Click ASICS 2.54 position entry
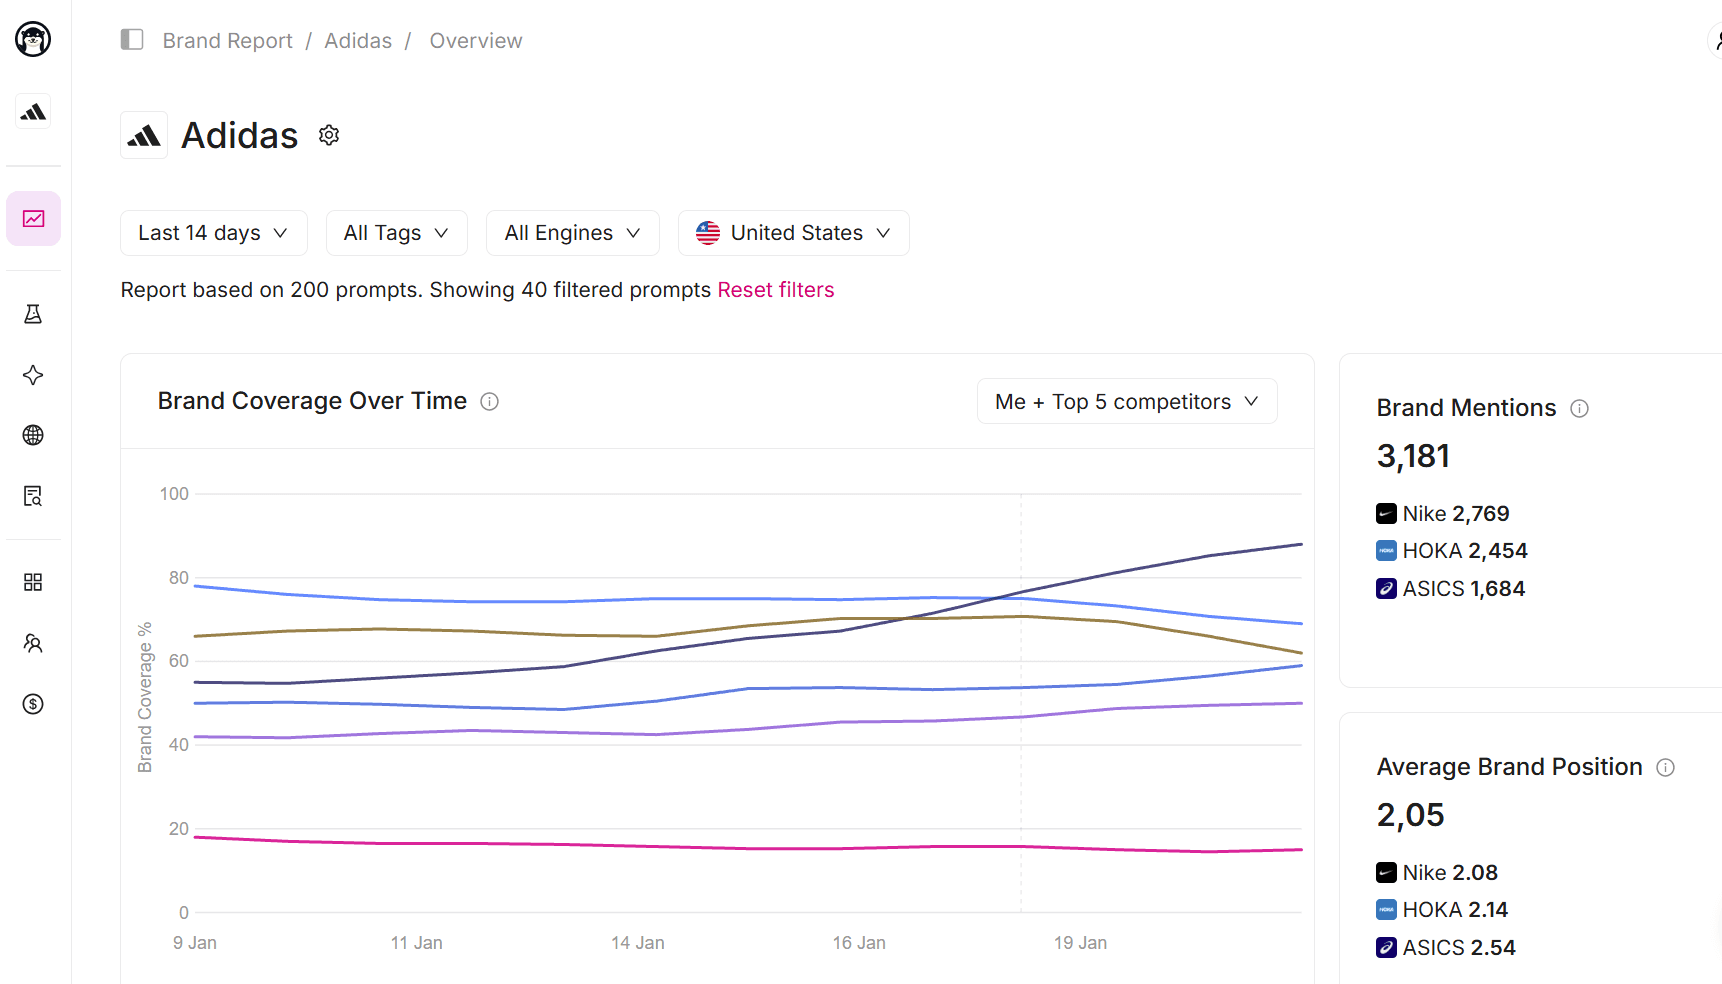 coord(1446,948)
